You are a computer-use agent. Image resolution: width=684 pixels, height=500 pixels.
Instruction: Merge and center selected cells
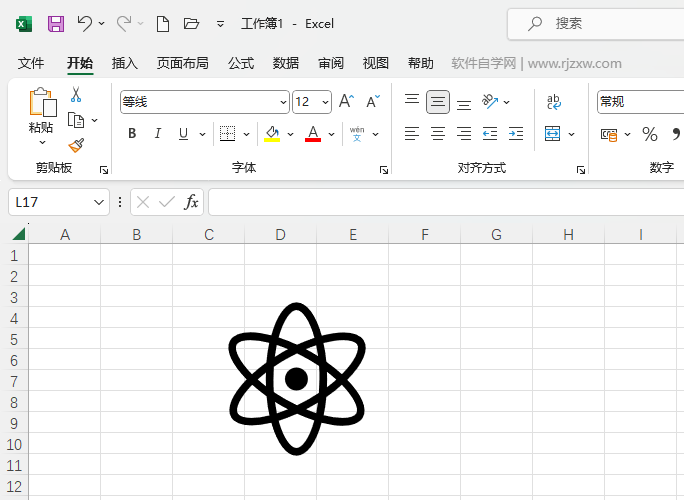pos(552,134)
